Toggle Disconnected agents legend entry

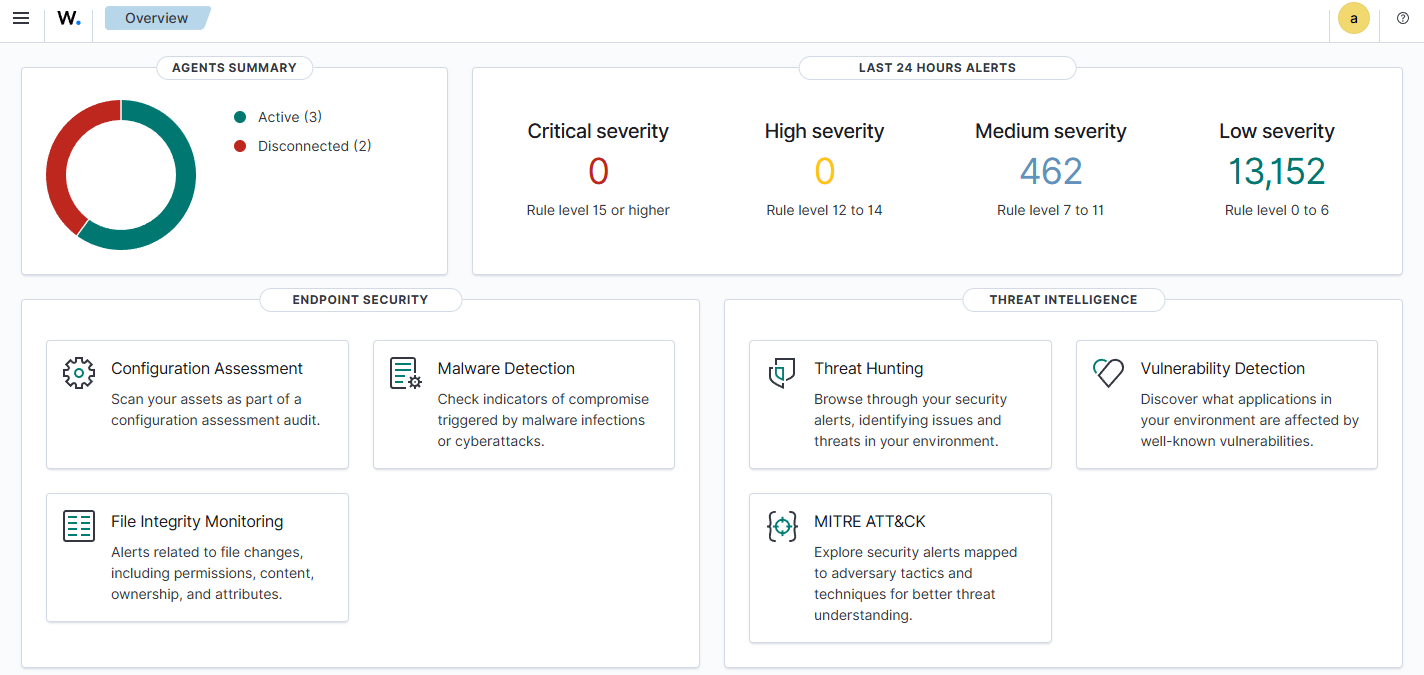(313, 146)
